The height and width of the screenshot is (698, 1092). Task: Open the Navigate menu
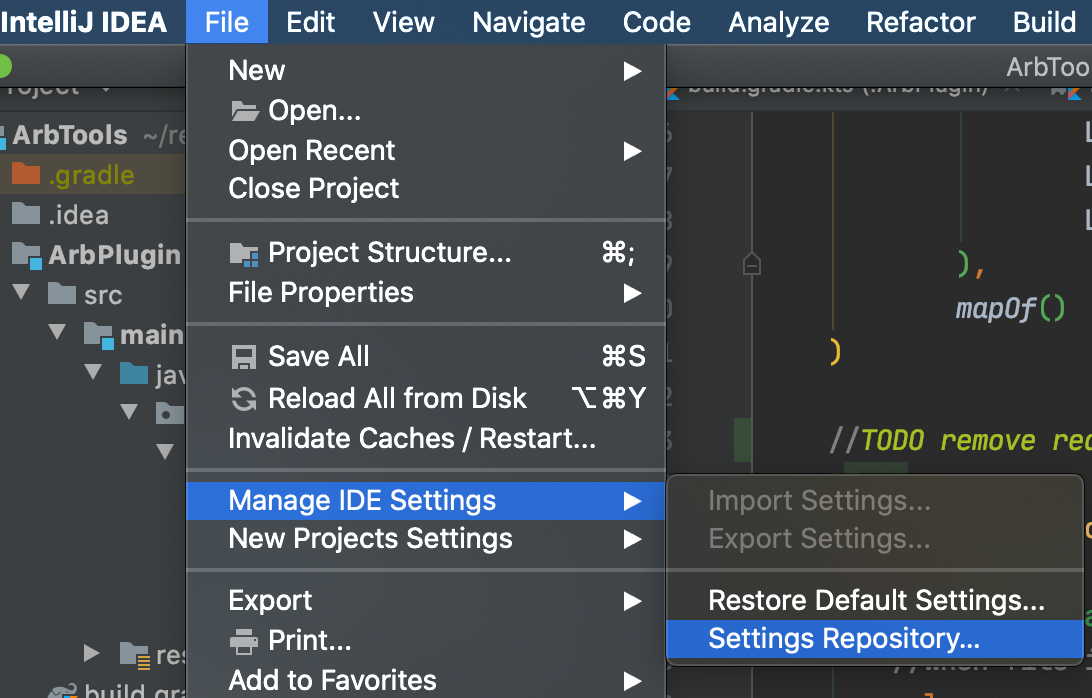tap(528, 21)
